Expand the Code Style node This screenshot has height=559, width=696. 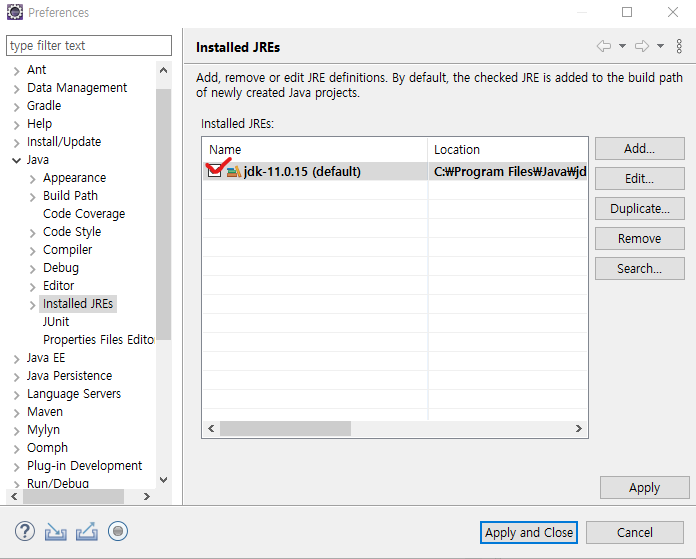pos(32,233)
